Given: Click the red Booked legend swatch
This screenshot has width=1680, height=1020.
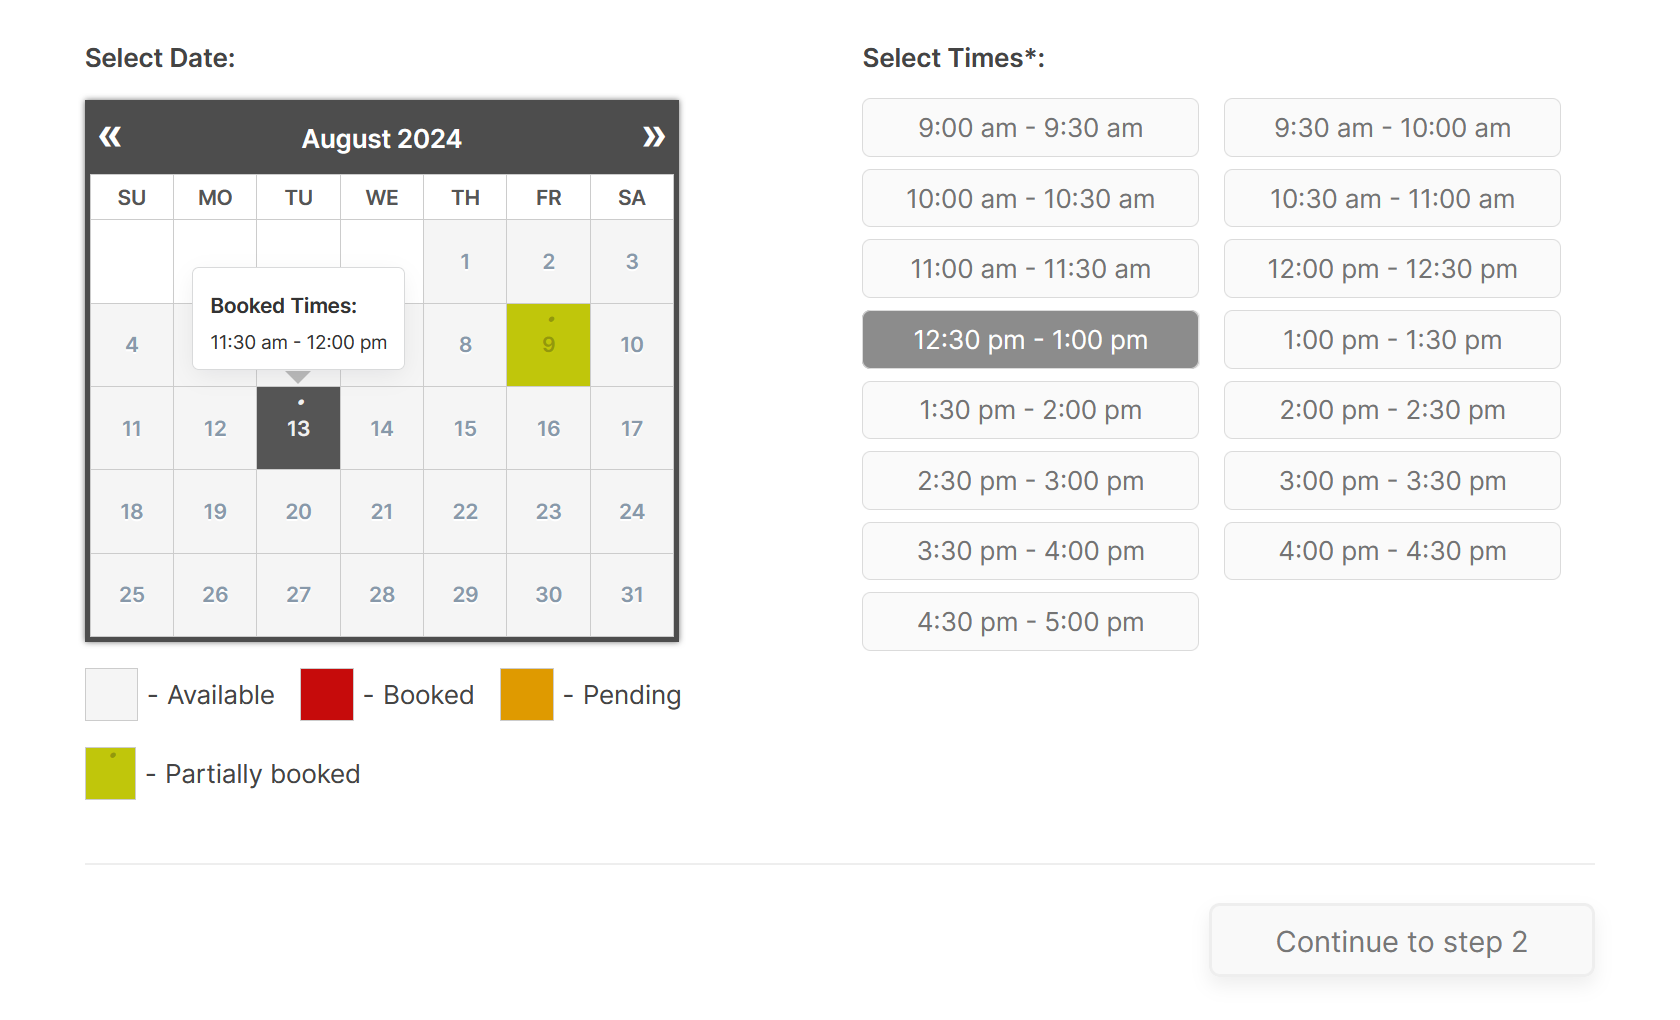Looking at the screenshot, I should 327,694.
